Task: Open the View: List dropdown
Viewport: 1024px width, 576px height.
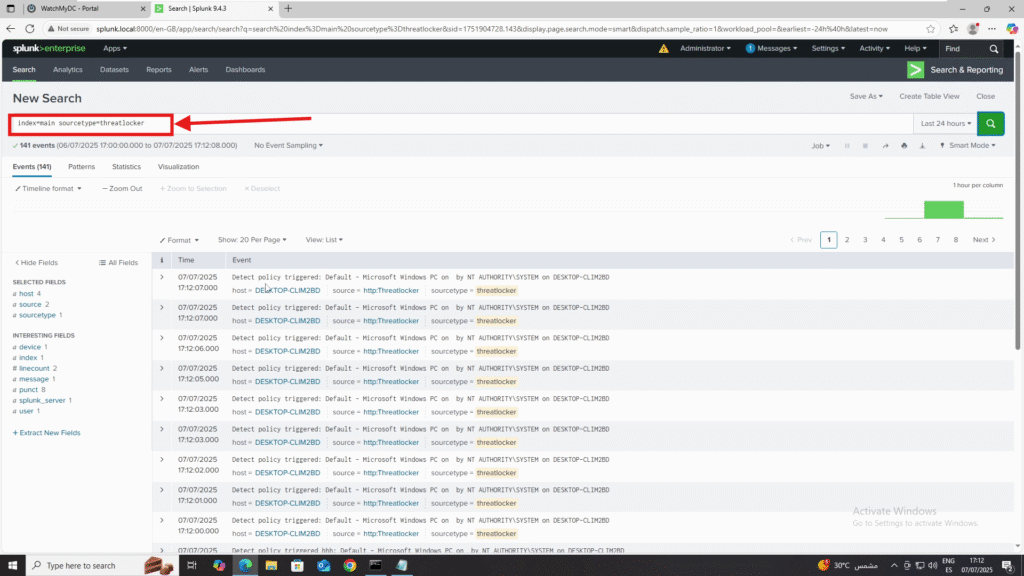Action: [324, 240]
